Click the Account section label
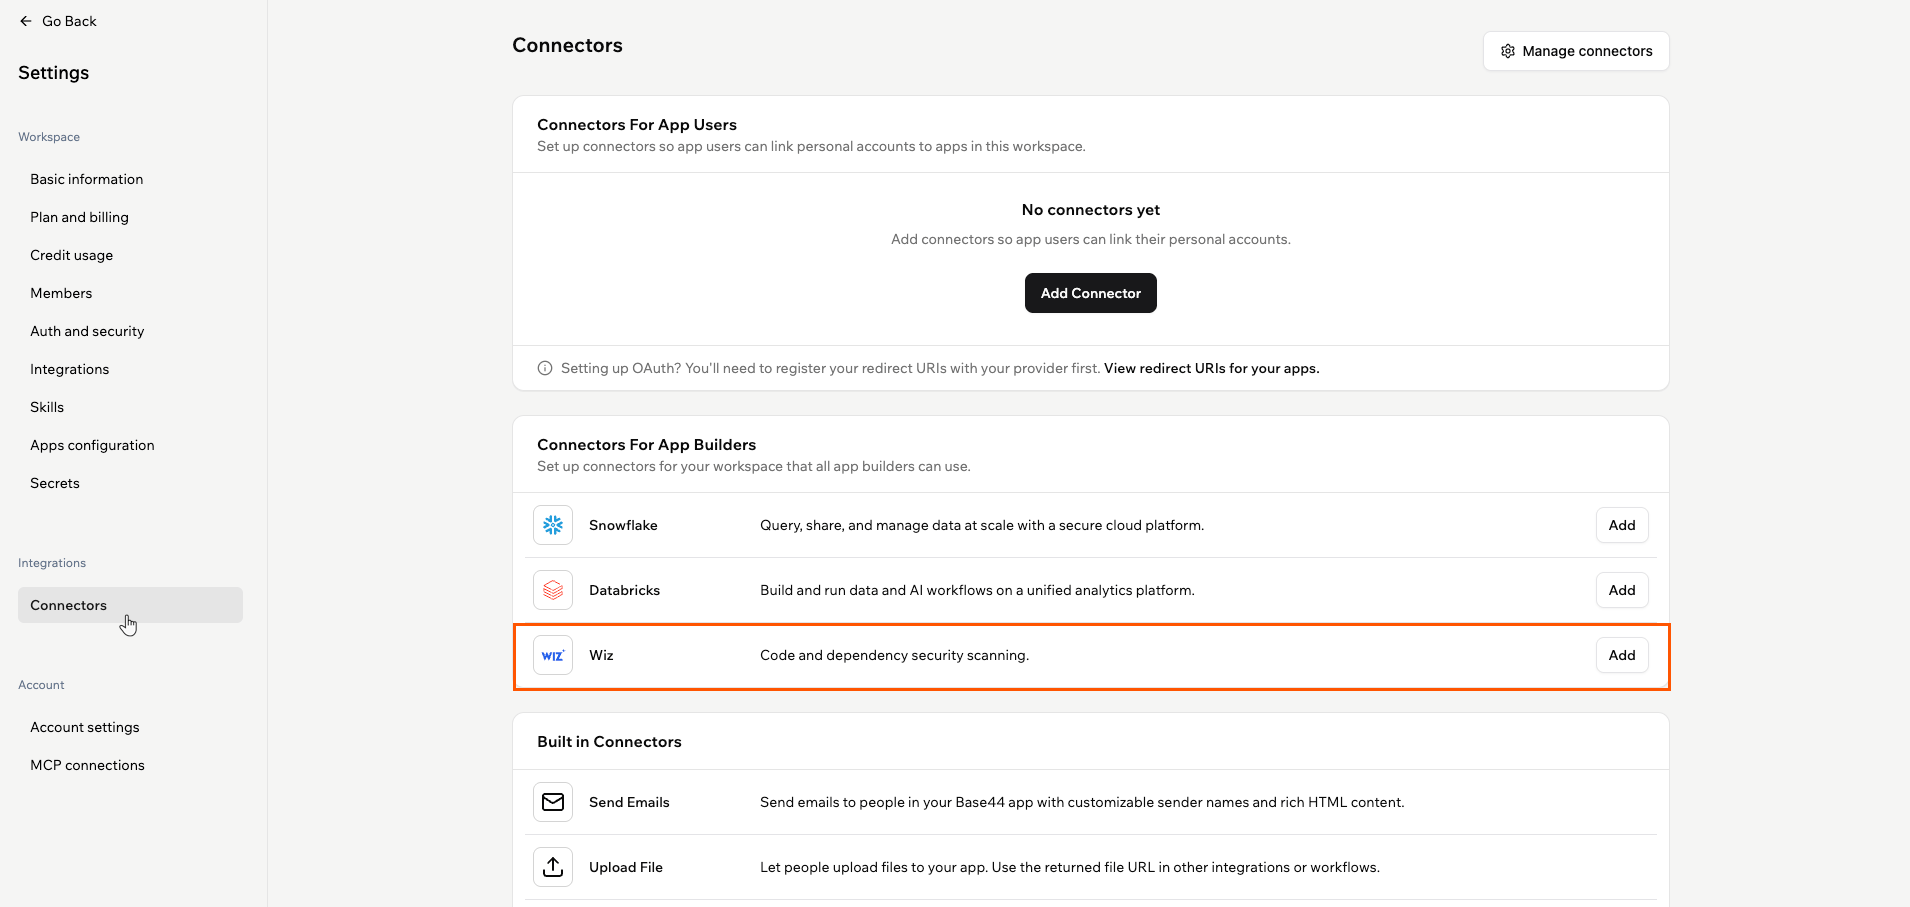Image resolution: width=1910 pixels, height=907 pixels. (x=41, y=685)
